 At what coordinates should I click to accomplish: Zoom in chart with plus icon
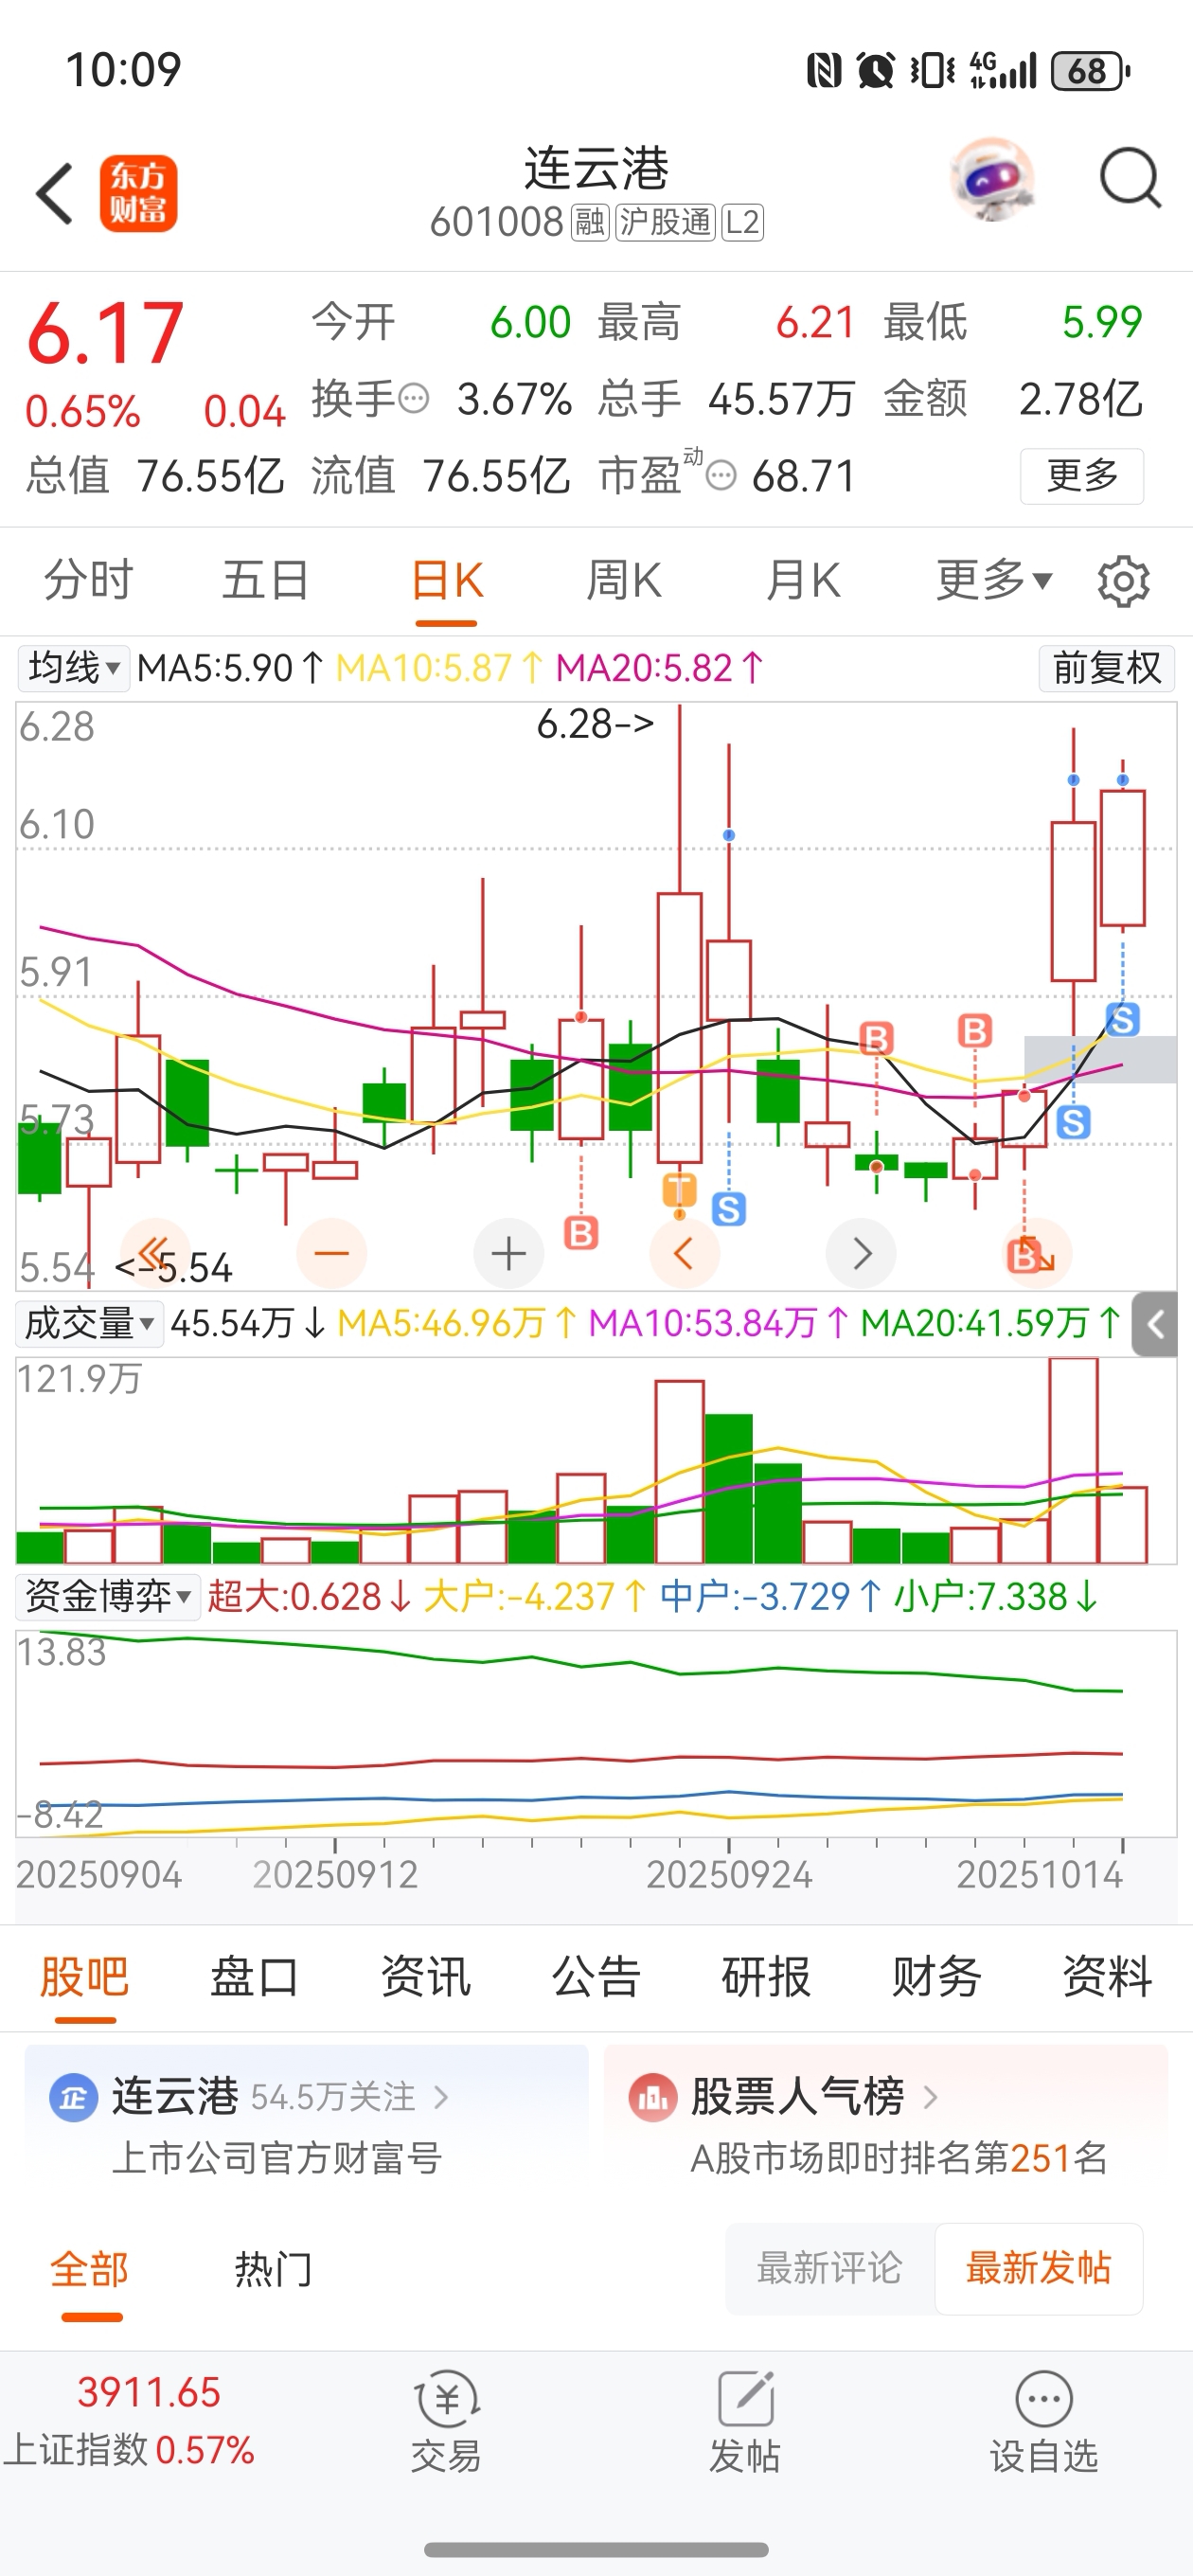[x=508, y=1253]
